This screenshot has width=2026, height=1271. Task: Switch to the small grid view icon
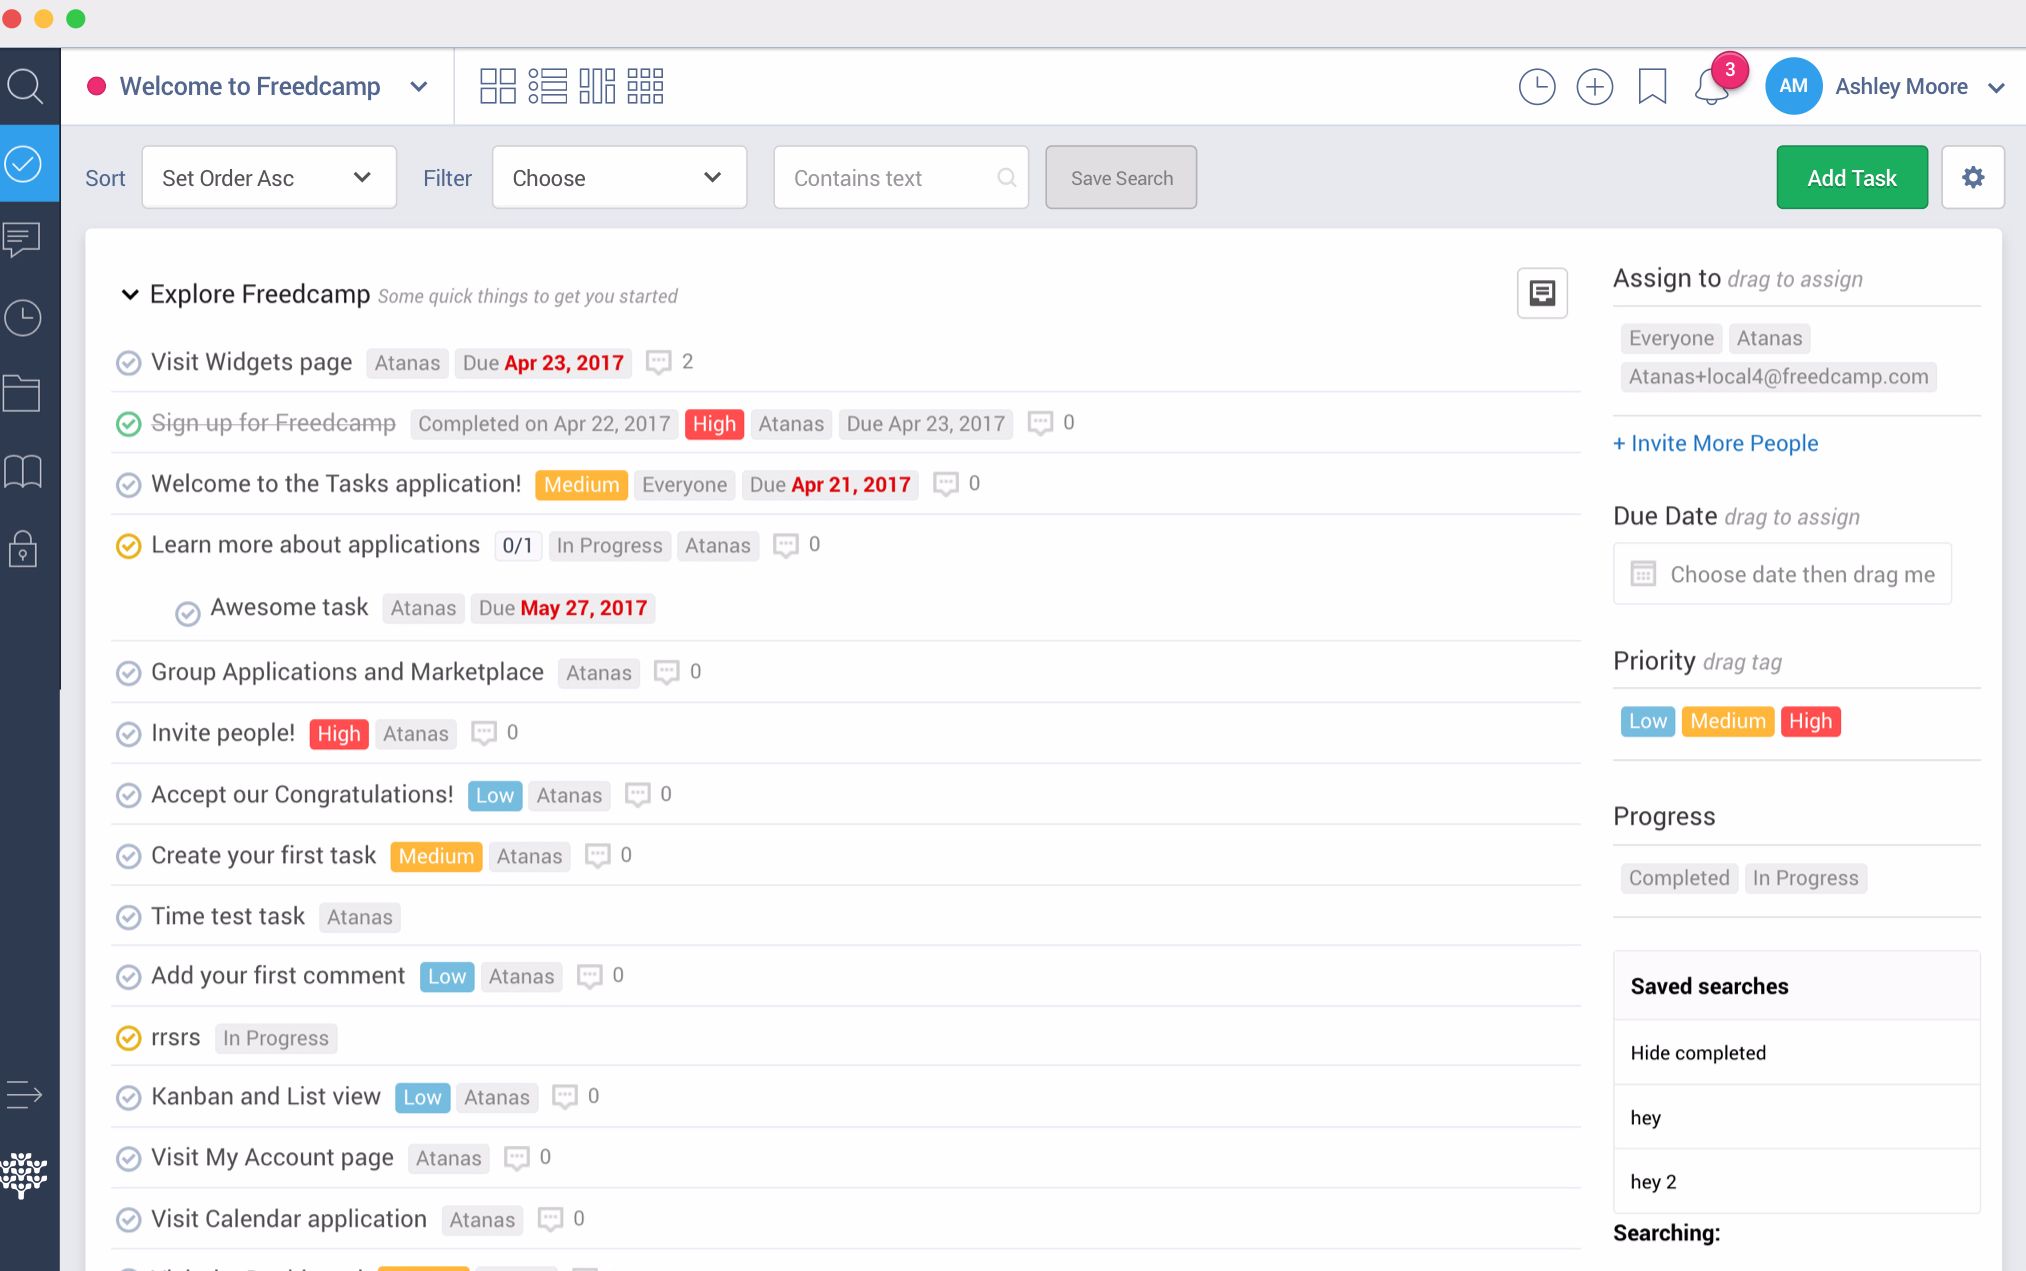645,86
